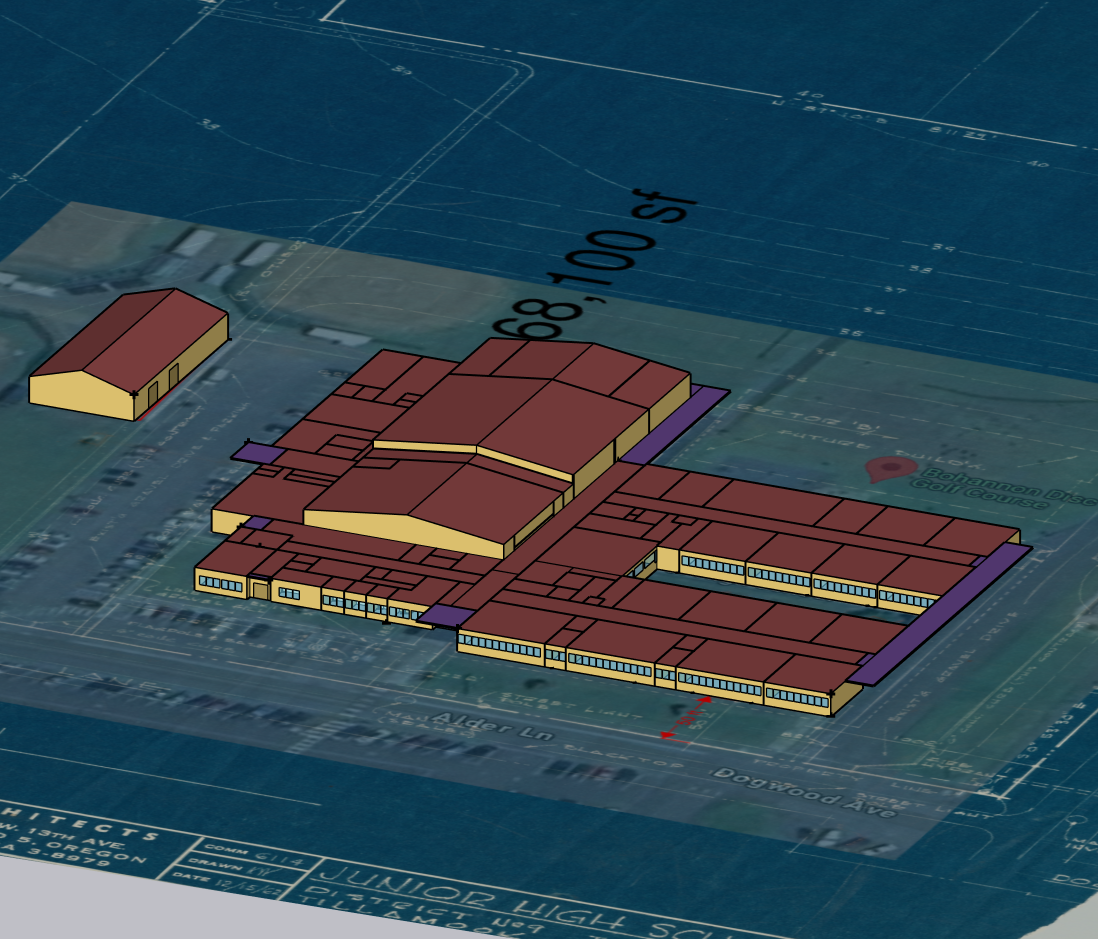Select the red dimension arrow annotation
Screen dimensions: 1098x939
coord(686,716)
